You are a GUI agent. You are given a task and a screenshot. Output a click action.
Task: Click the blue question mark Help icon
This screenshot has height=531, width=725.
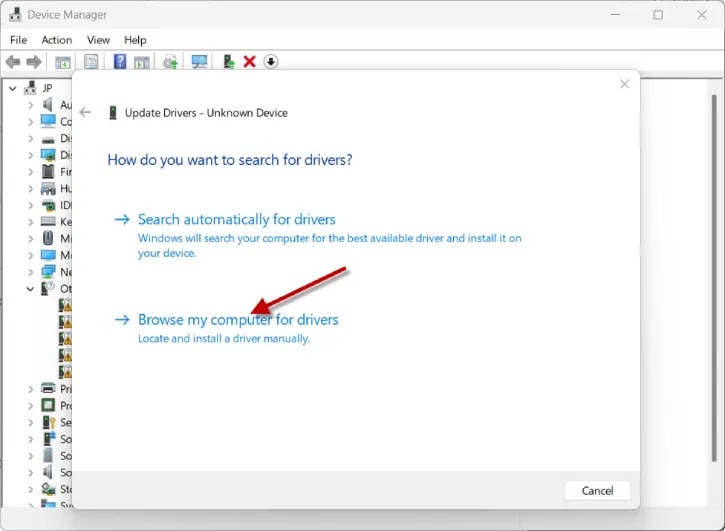120,61
